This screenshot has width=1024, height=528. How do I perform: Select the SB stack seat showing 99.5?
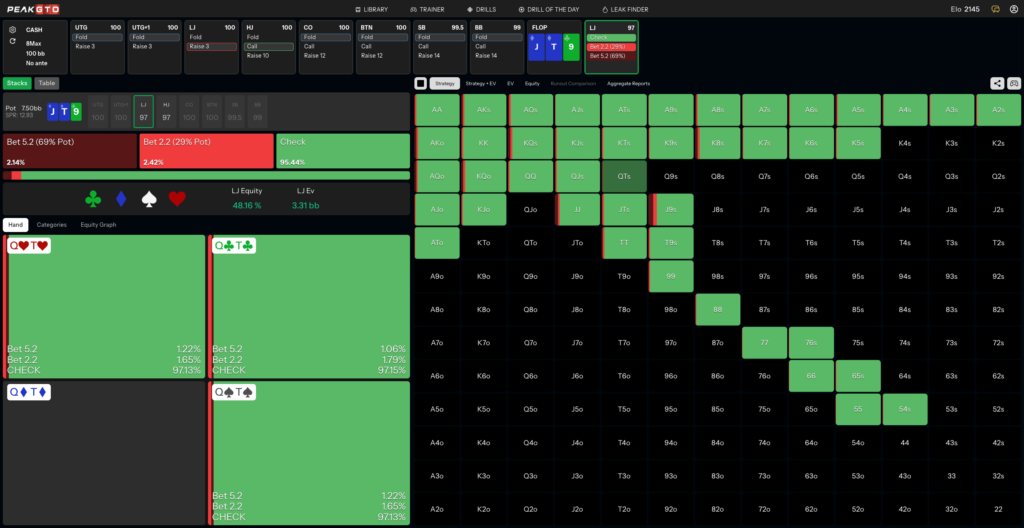pos(234,112)
